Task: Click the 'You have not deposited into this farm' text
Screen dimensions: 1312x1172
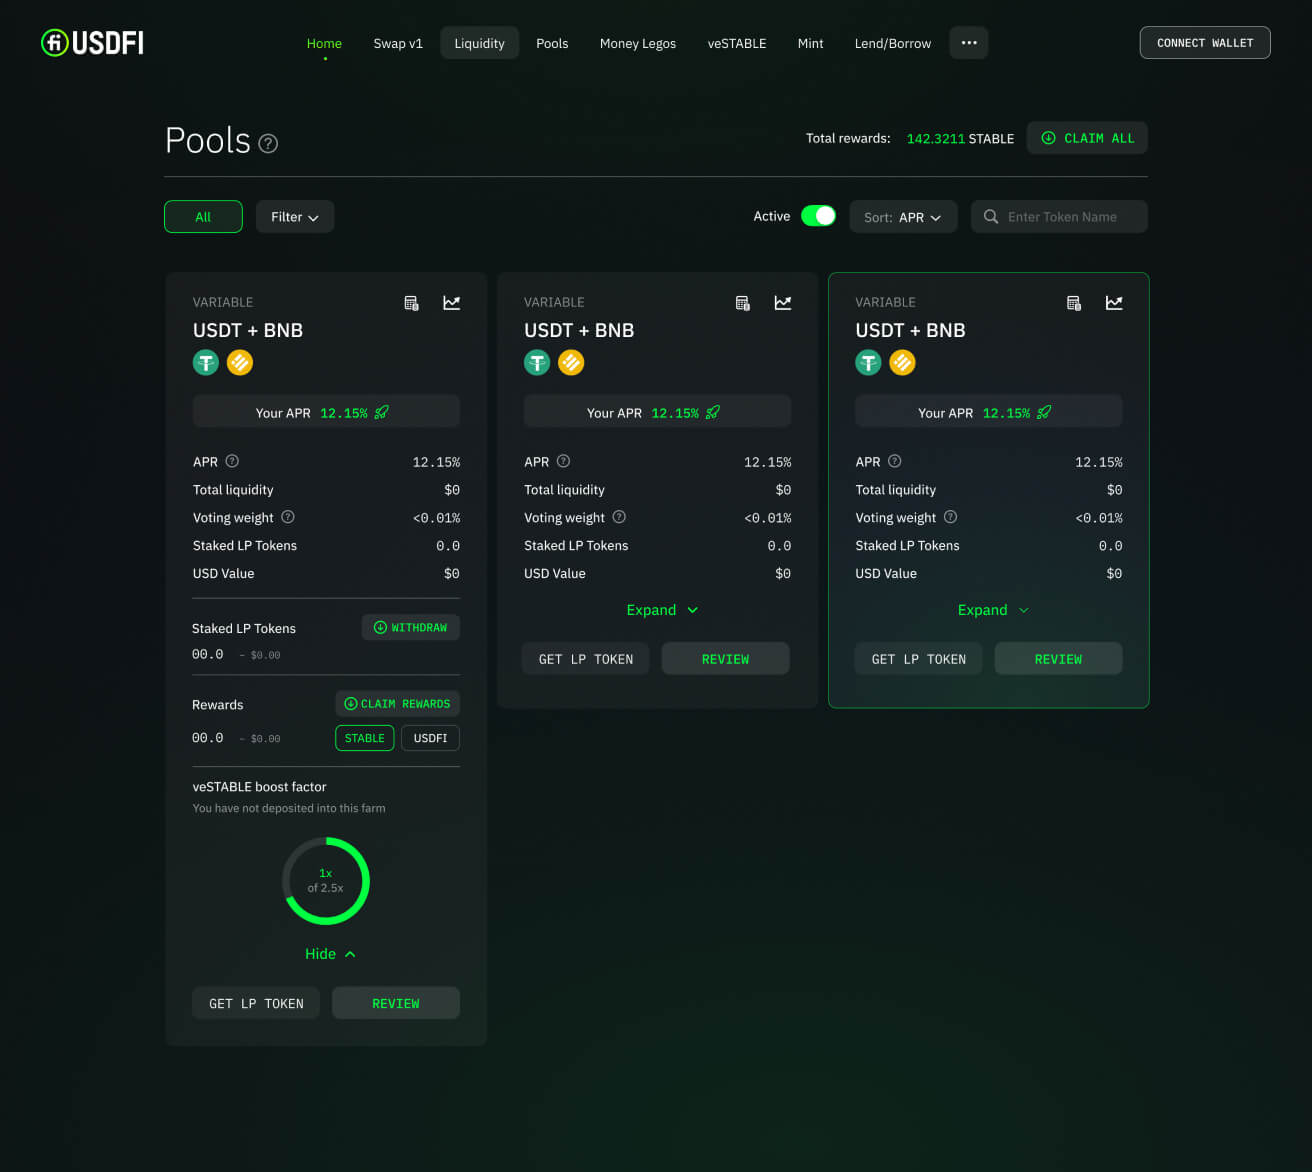Action: [x=289, y=808]
